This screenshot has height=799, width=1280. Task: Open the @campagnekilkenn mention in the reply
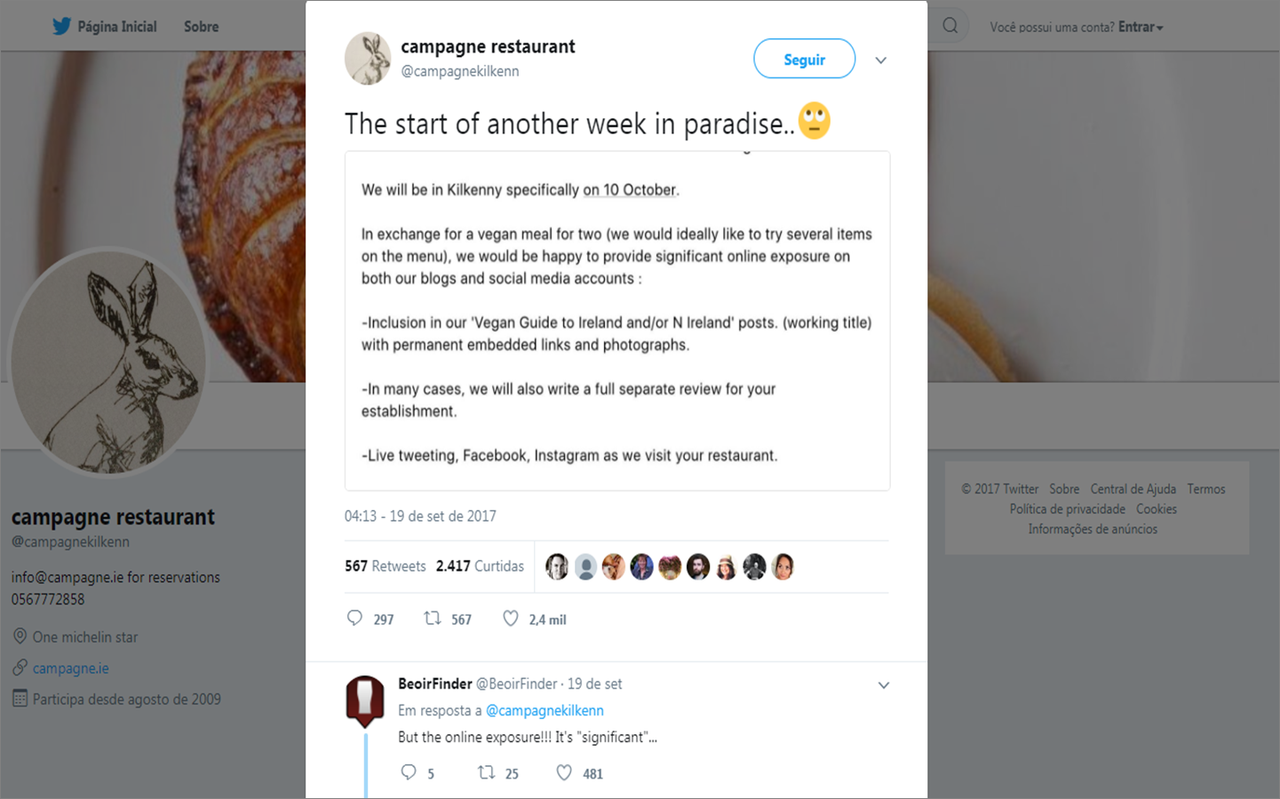[x=544, y=710]
